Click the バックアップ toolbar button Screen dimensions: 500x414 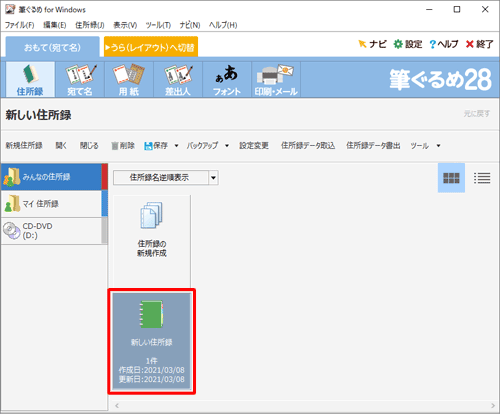pos(202,146)
